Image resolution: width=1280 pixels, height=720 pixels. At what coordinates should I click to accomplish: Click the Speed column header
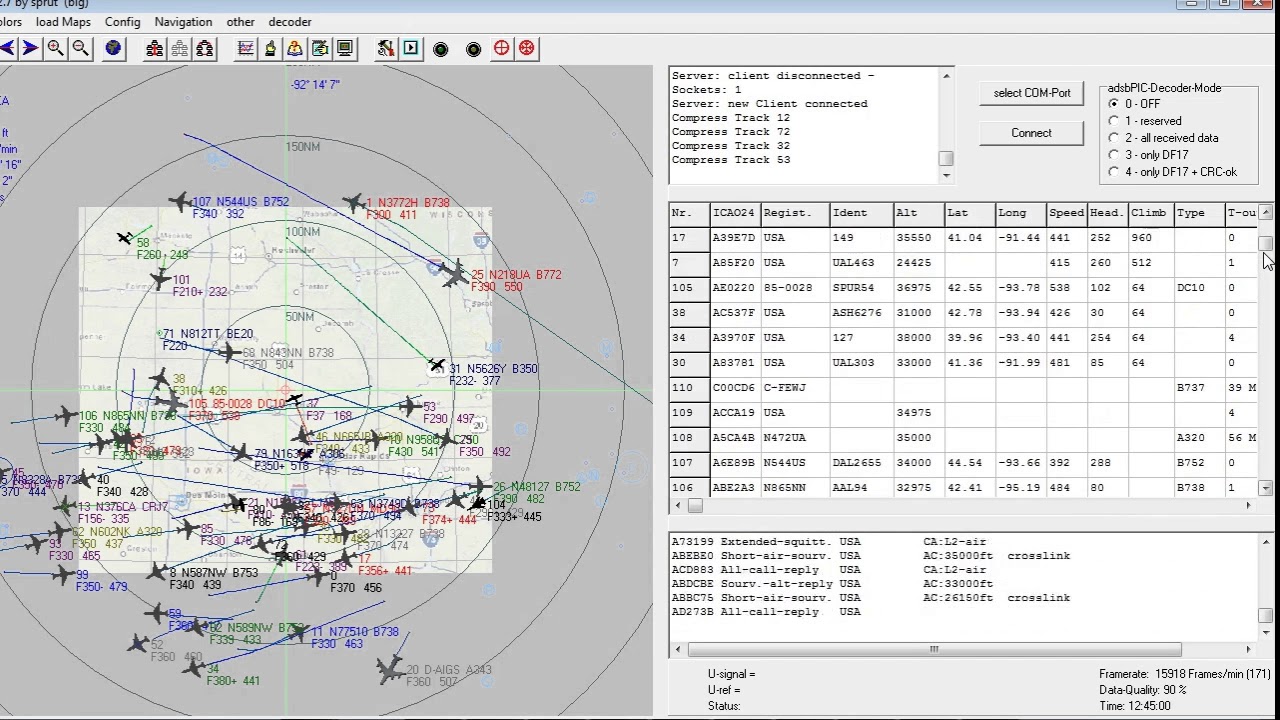tap(1066, 213)
